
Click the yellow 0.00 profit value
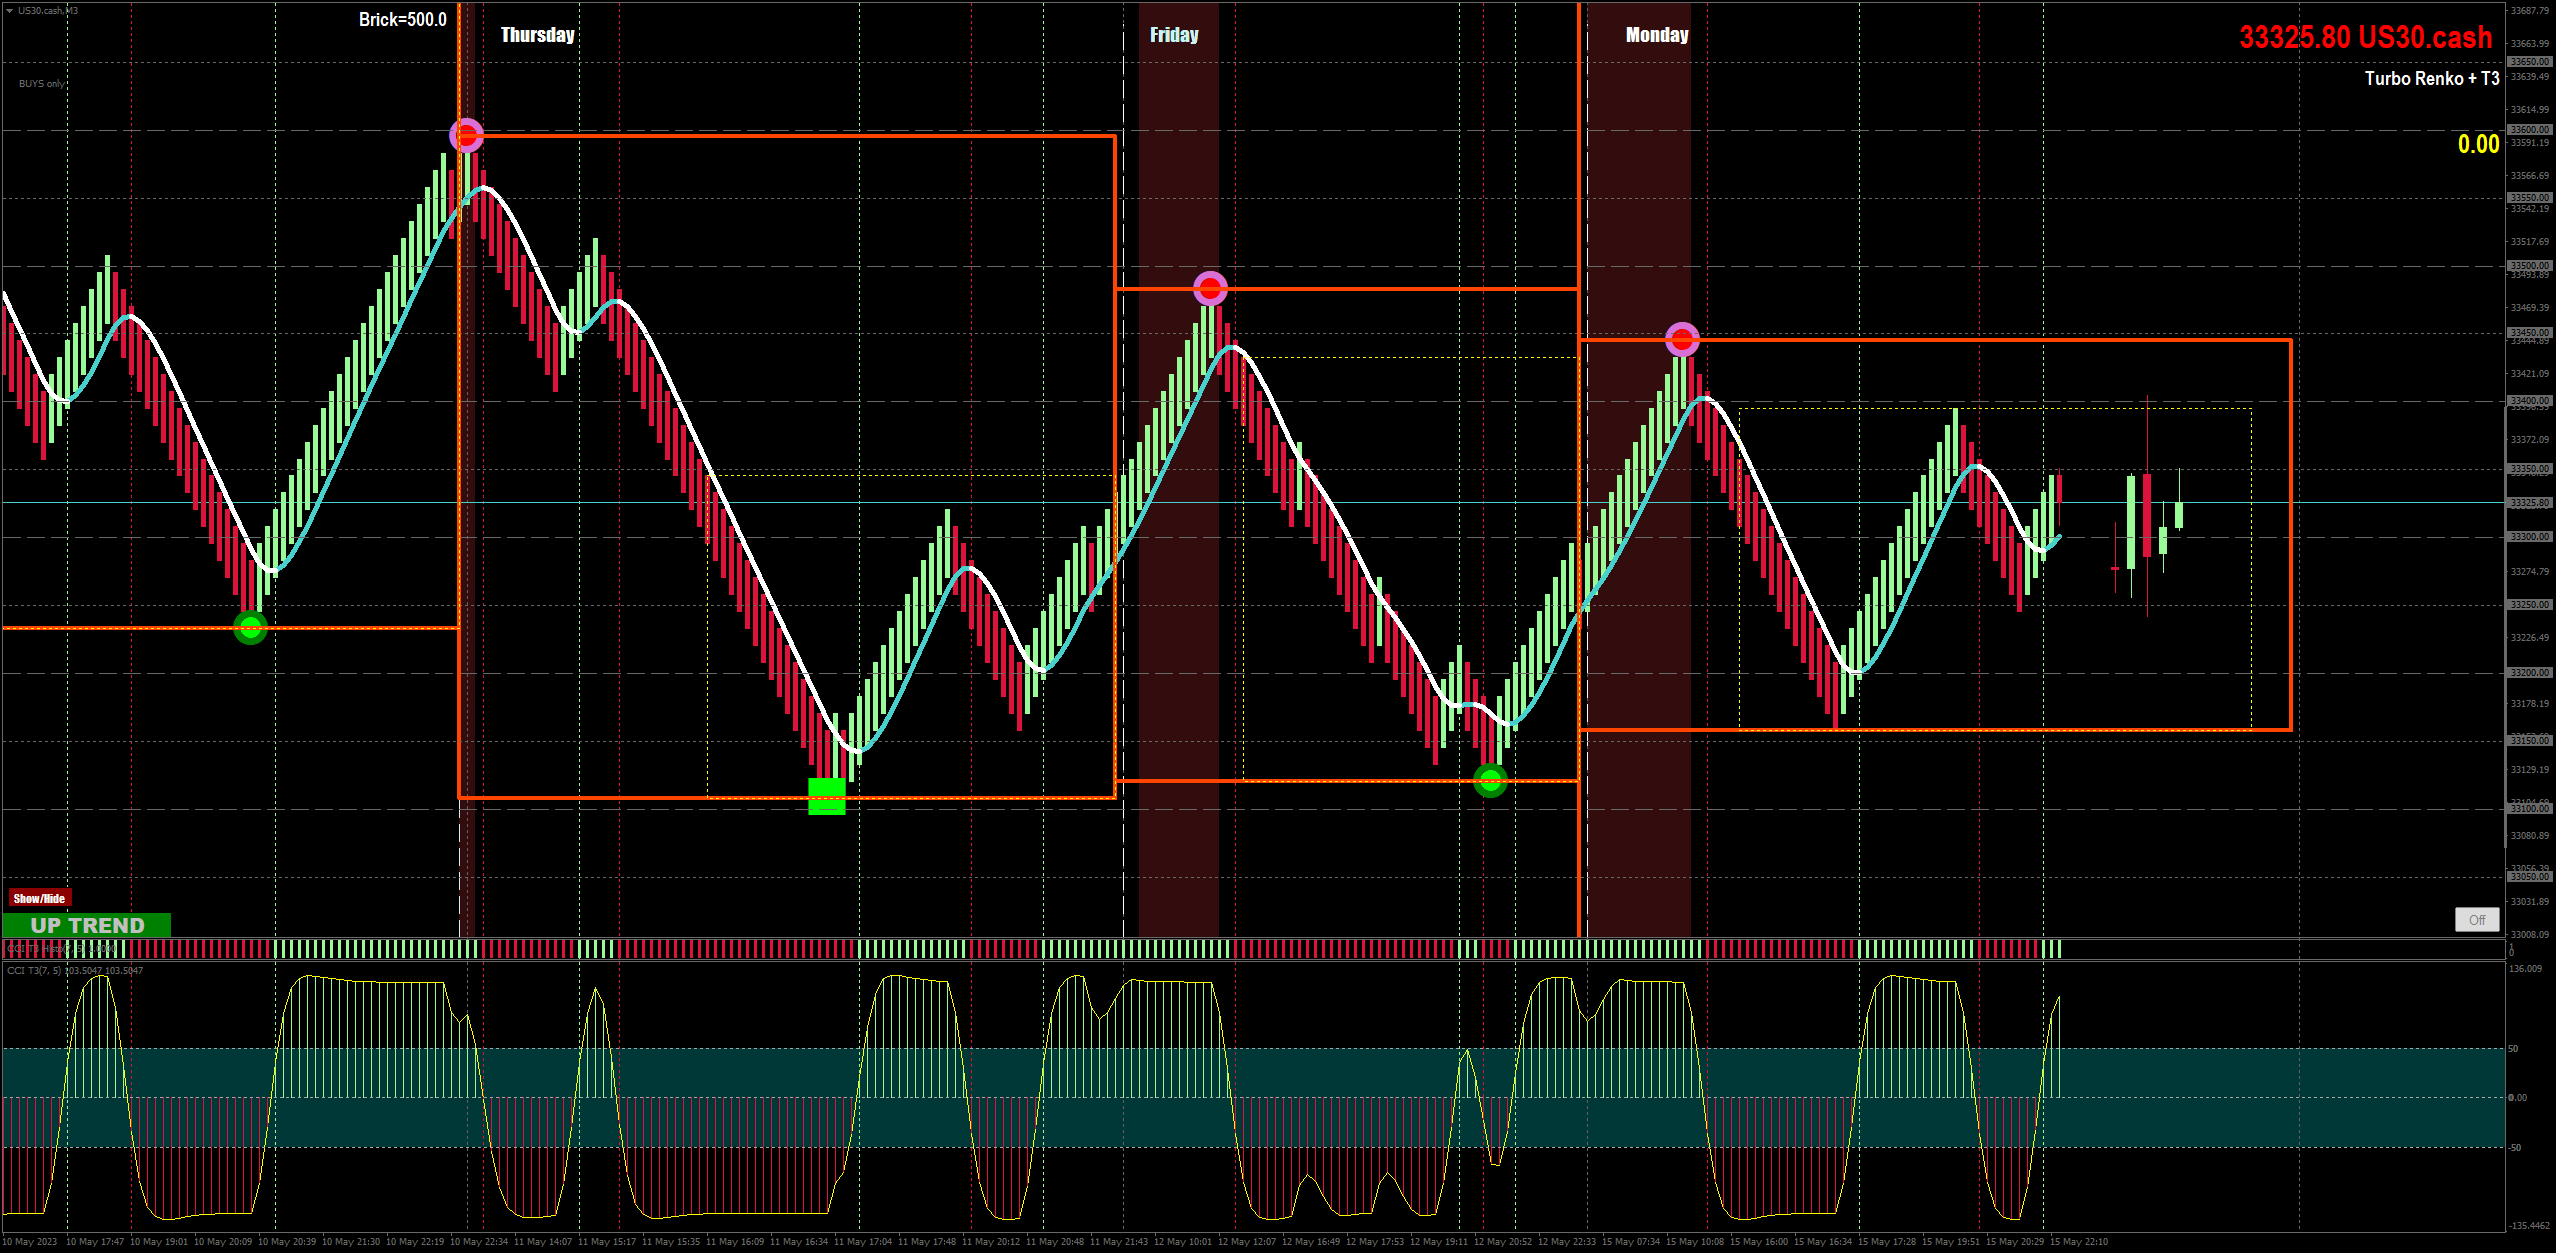pos(2478,144)
